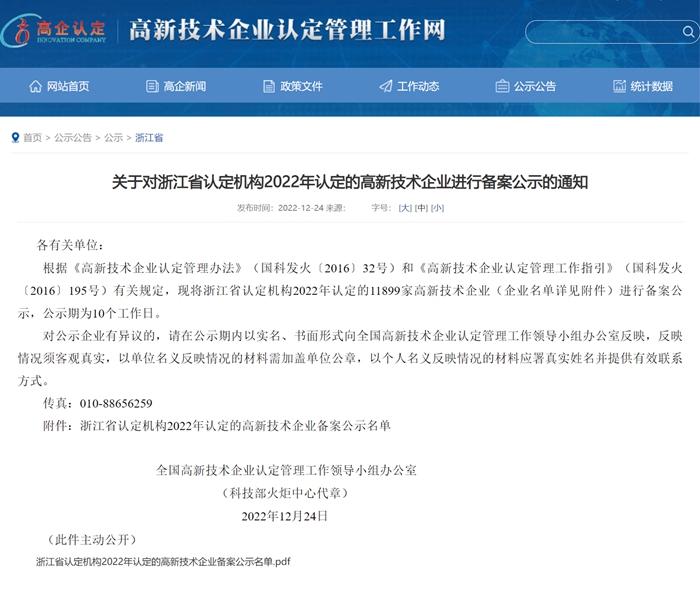This screenshot has height=595, width=700.
Task: Click the date 2022年12月24日
Action: pos(285,516)
